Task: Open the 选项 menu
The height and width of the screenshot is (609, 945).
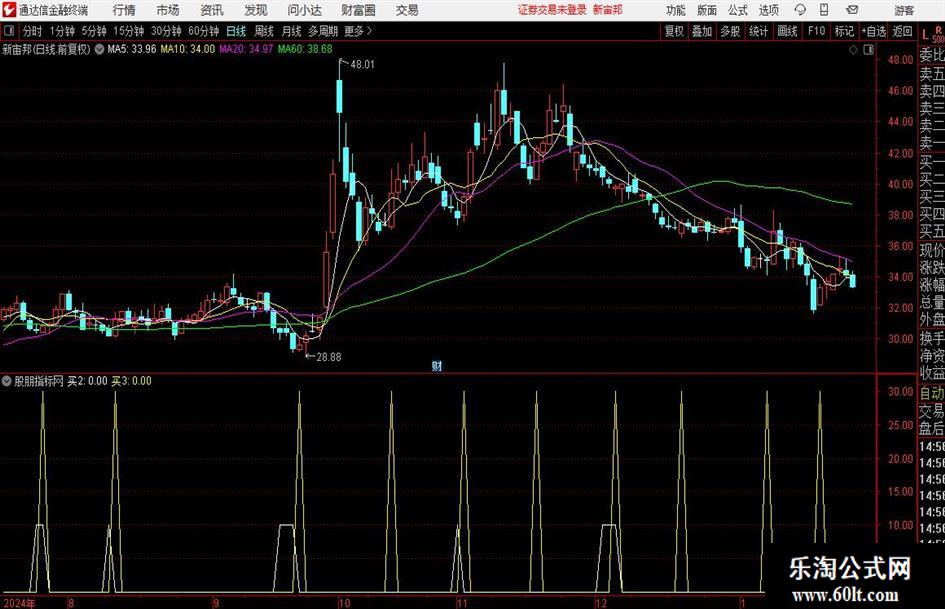Action: tap(768, 10)
